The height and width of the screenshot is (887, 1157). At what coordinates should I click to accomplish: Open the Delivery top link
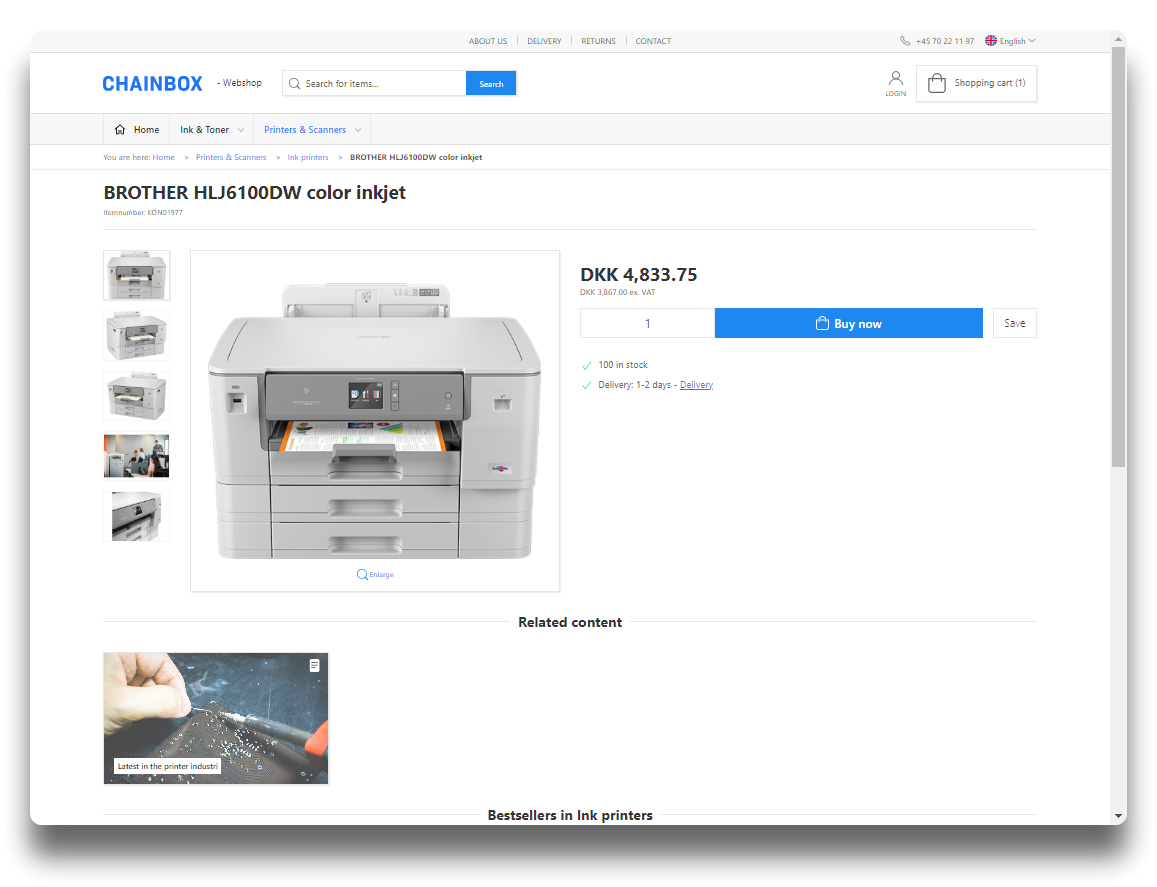tap(544, 41)
